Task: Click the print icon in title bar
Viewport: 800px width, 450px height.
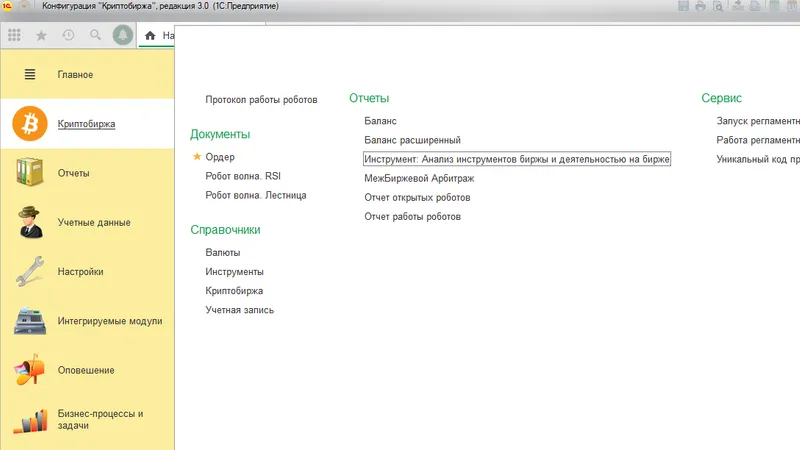Action: tap(701, 6)
